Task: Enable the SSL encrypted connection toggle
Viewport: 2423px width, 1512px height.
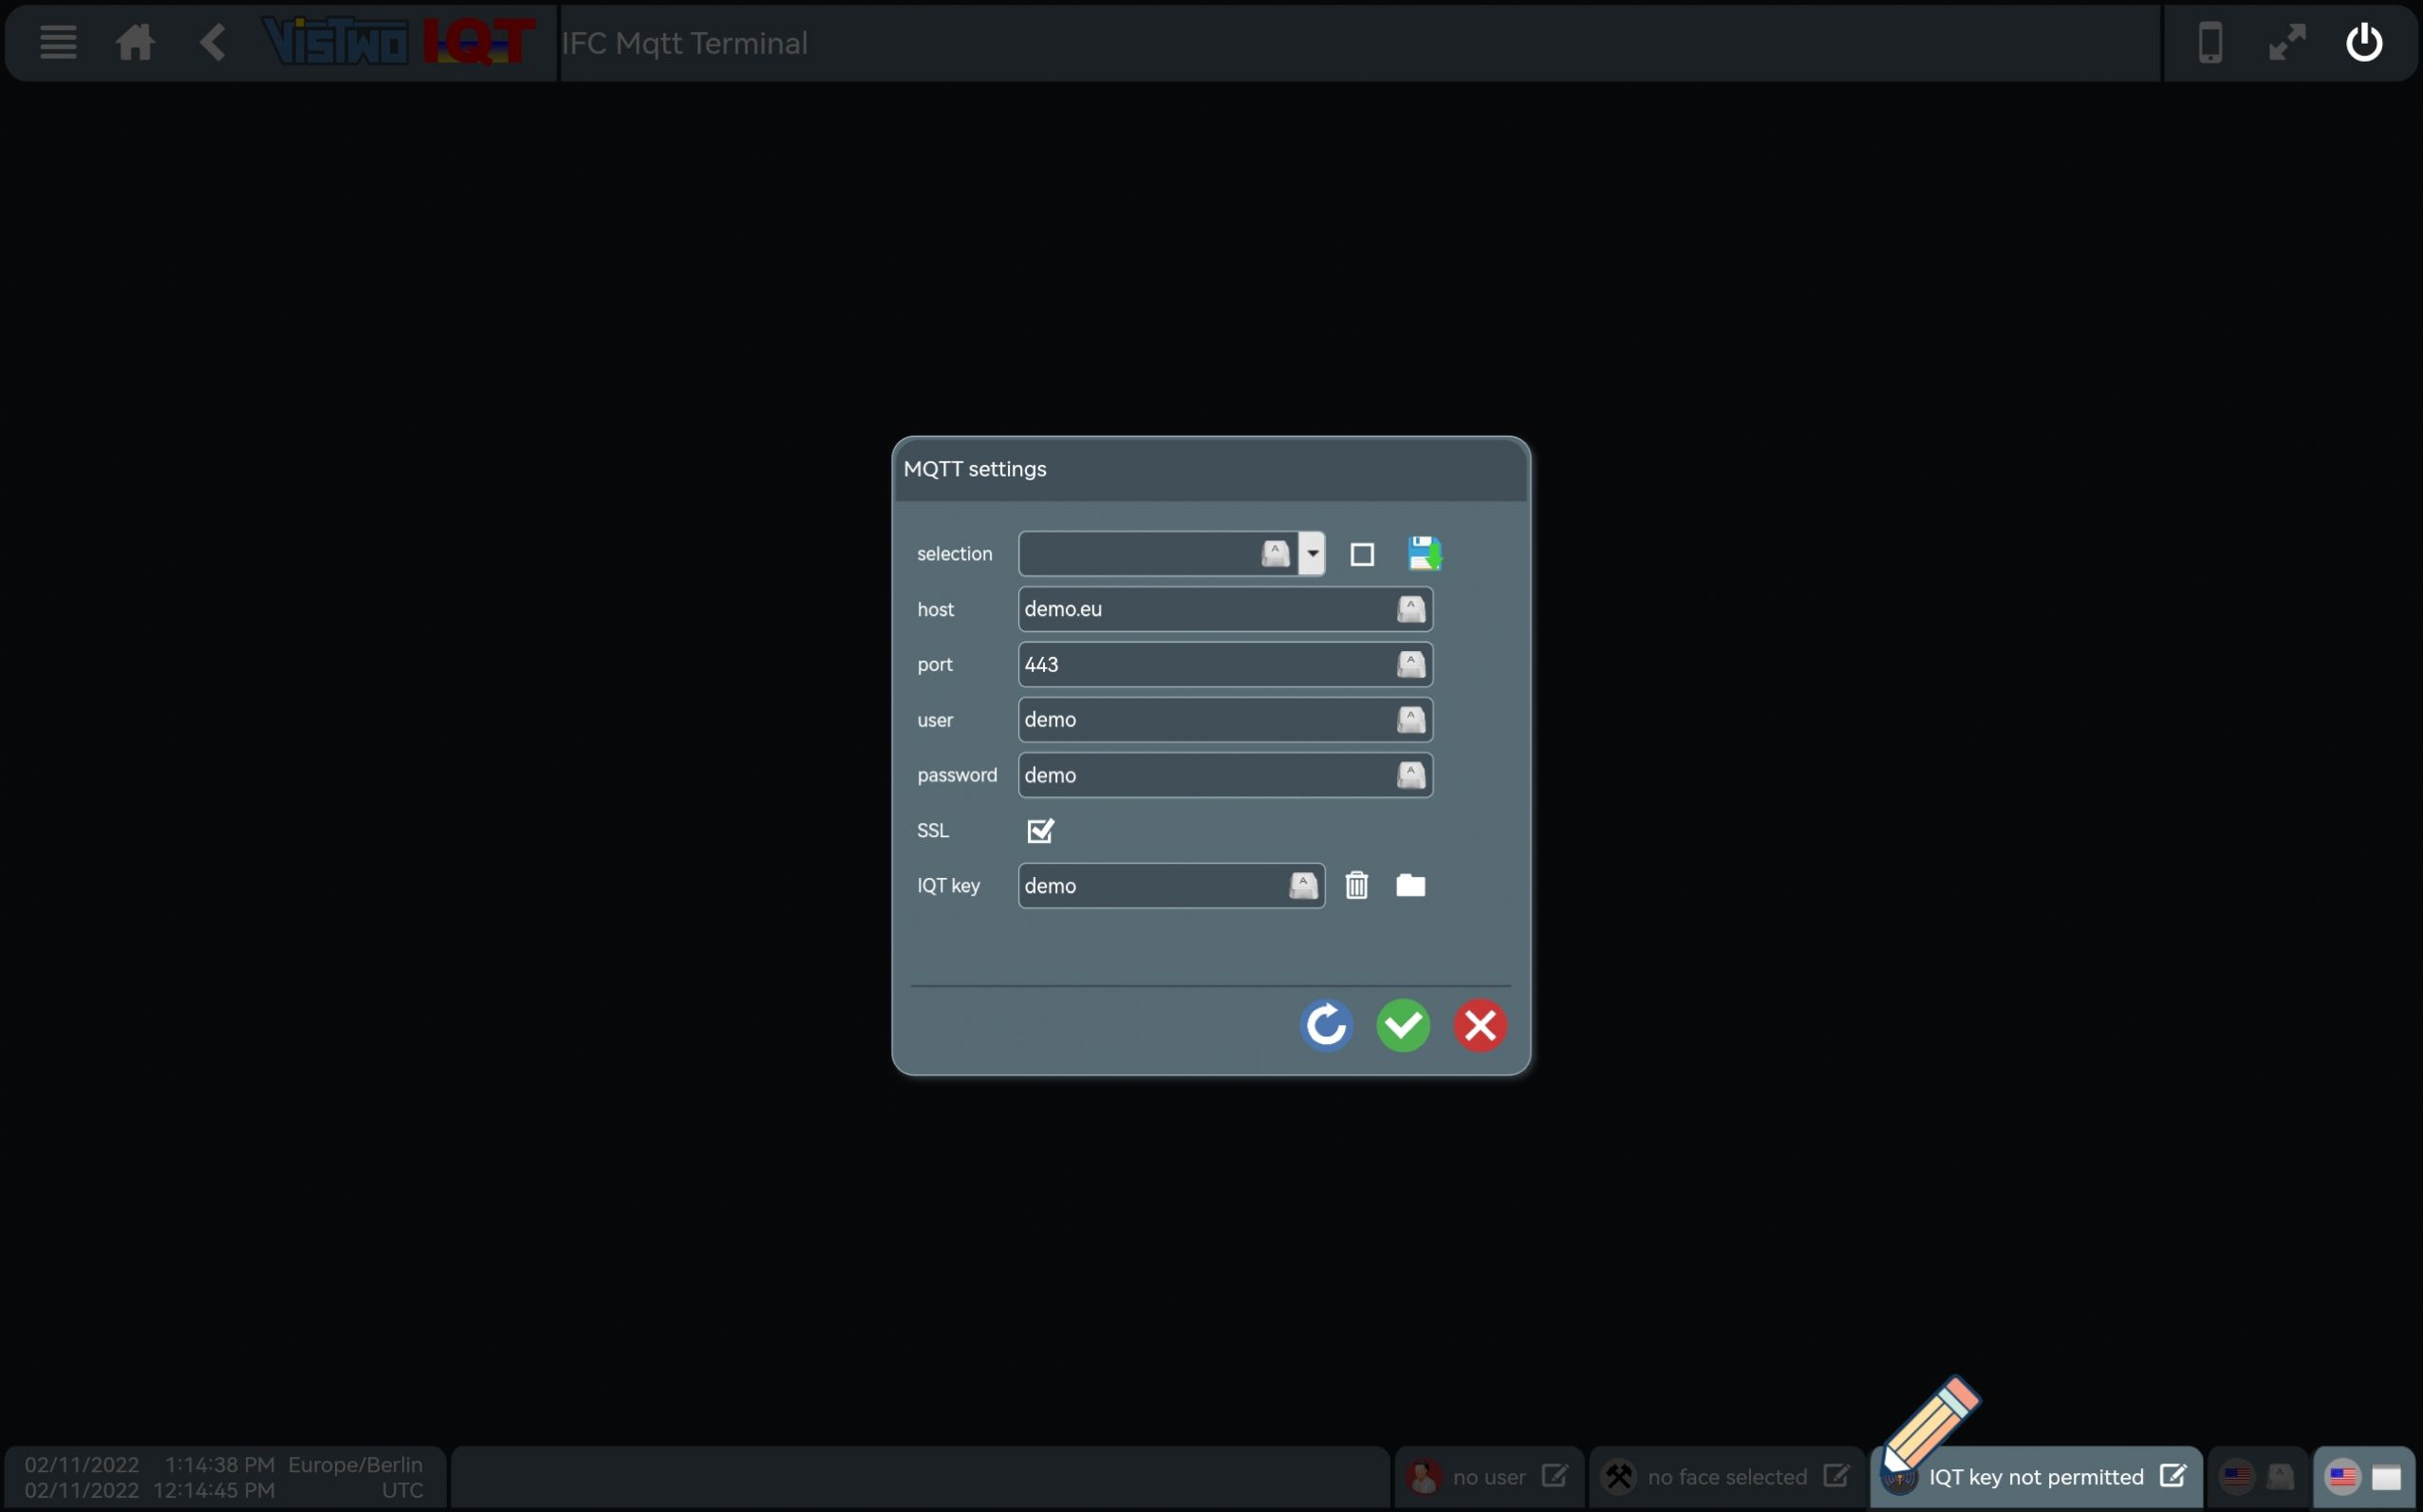Action: (1038, 830)
